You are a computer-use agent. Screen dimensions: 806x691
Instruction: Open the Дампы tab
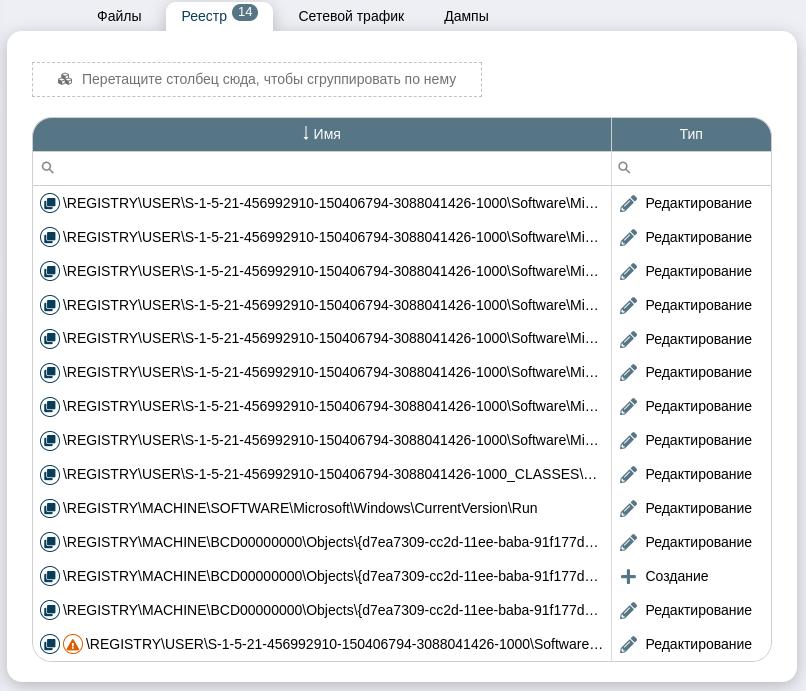[466, 16]
